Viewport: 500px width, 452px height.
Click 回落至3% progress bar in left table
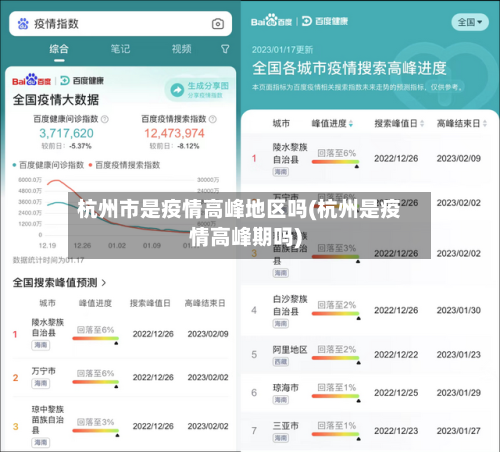click(96, 430)
